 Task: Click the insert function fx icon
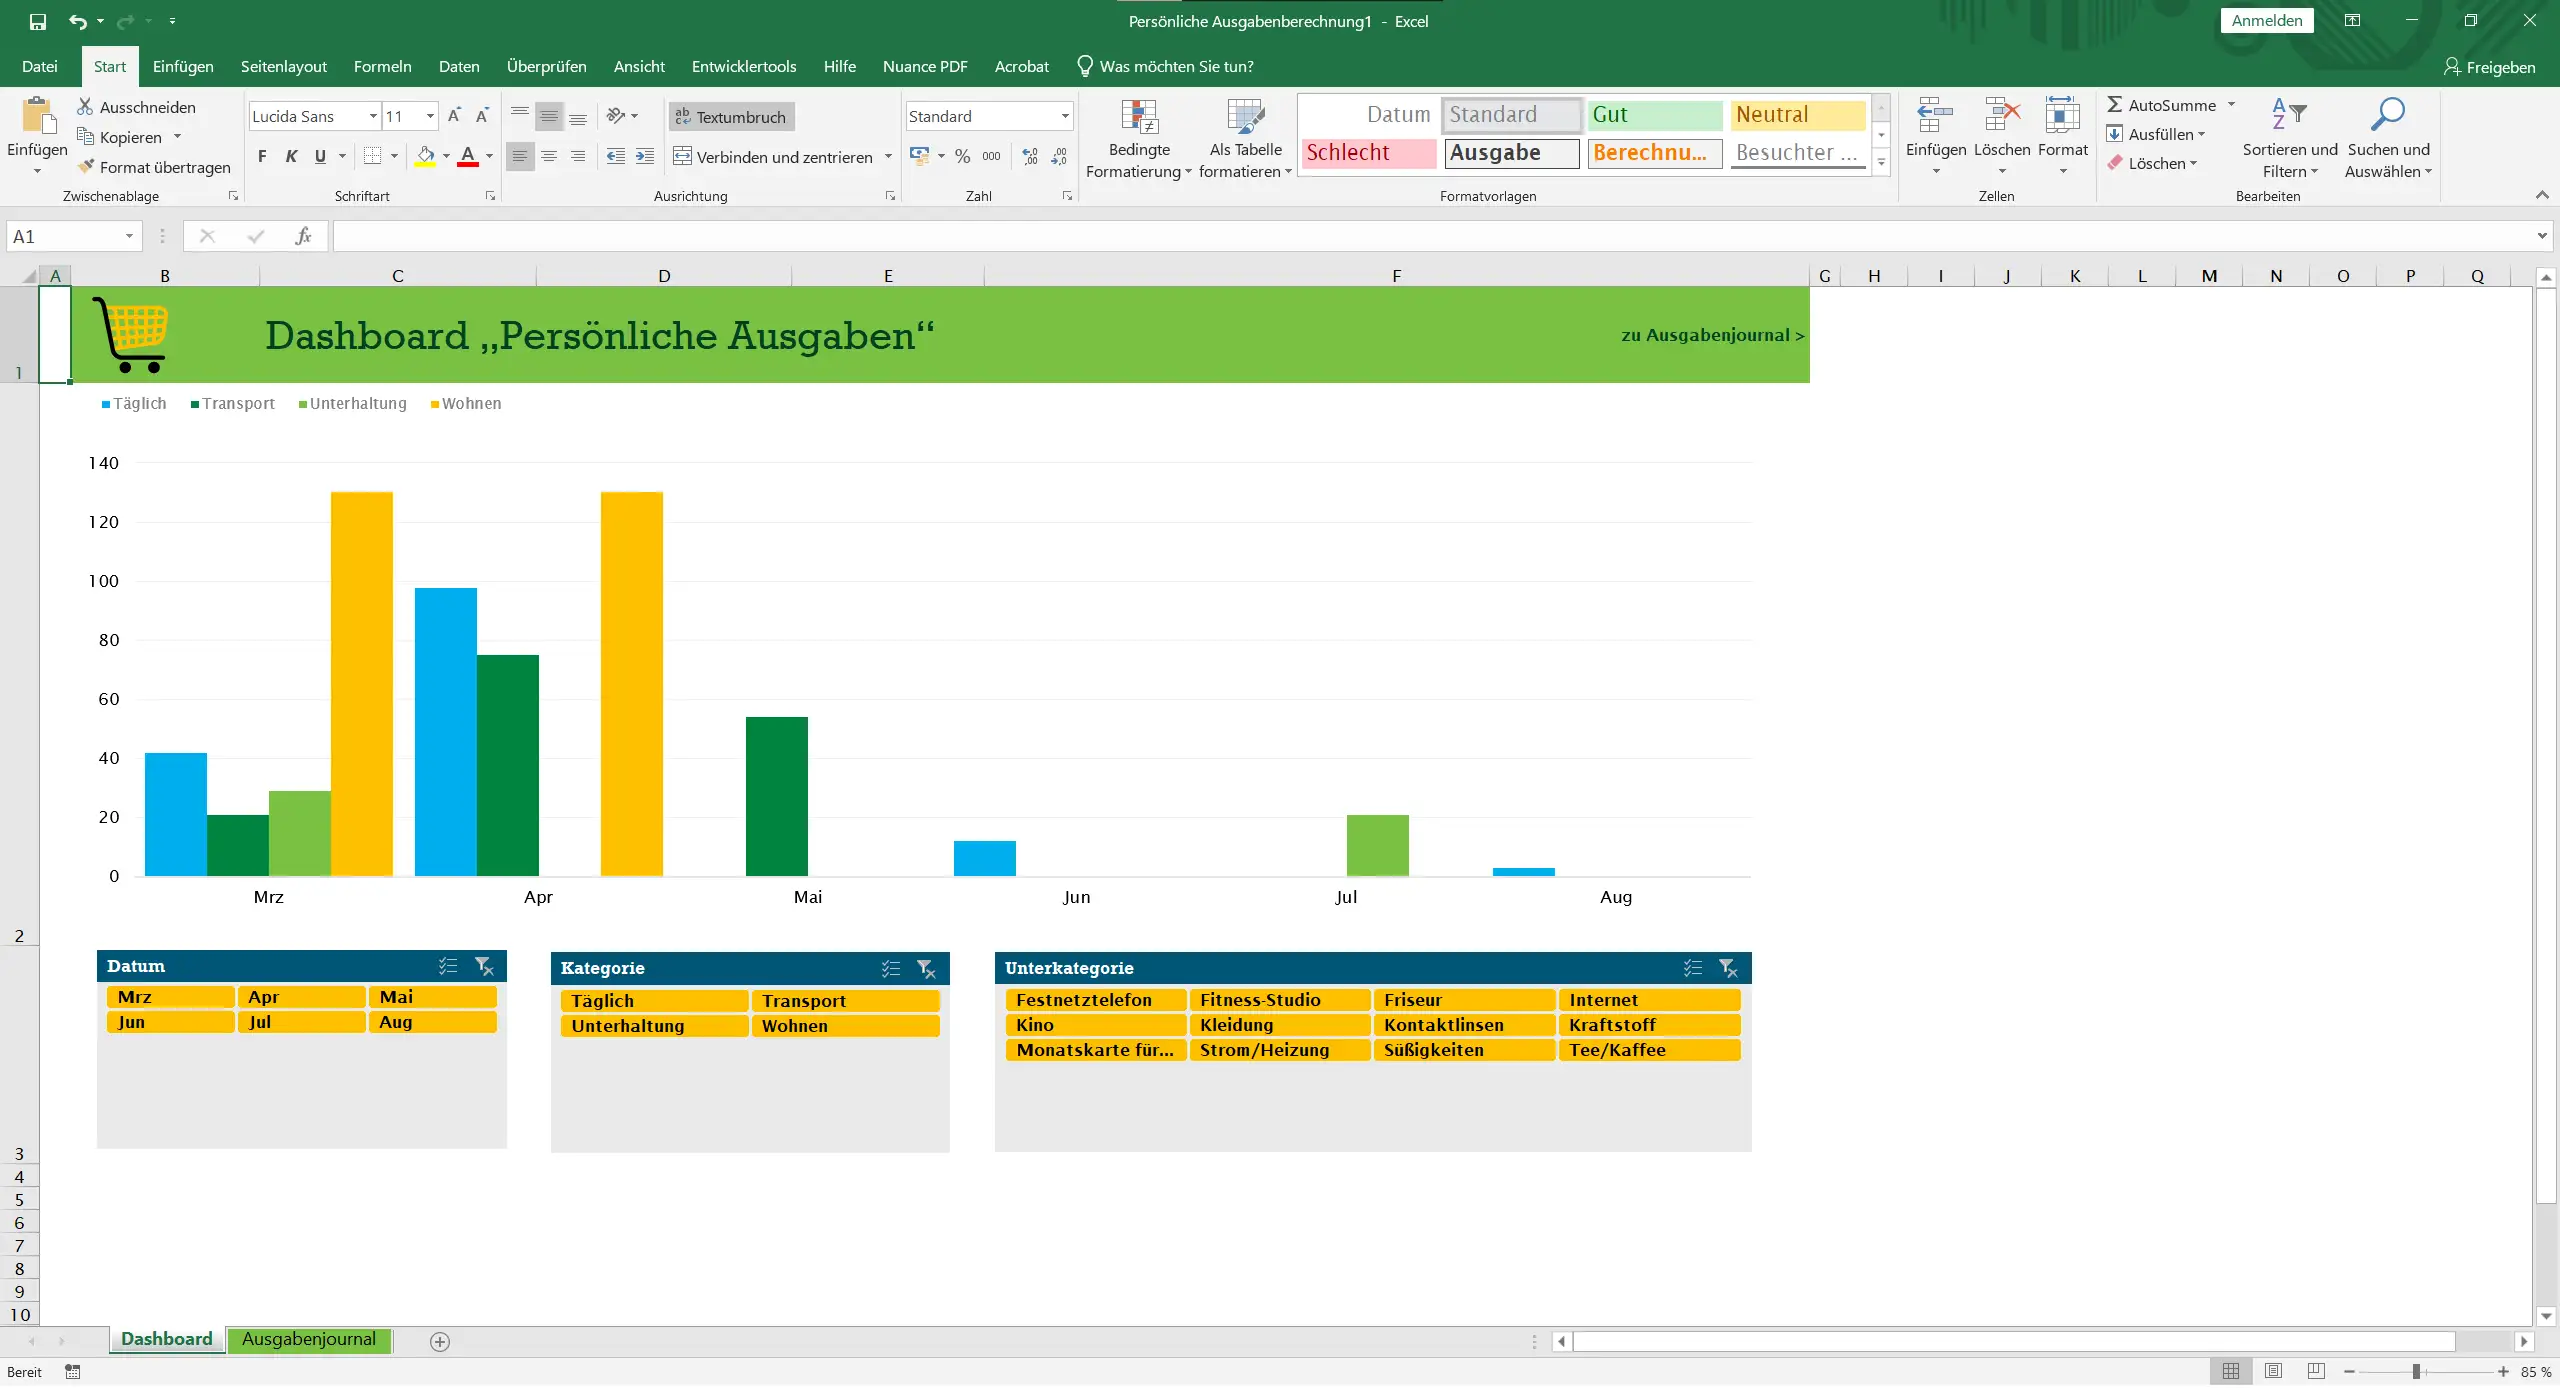[x=303, y=237]
